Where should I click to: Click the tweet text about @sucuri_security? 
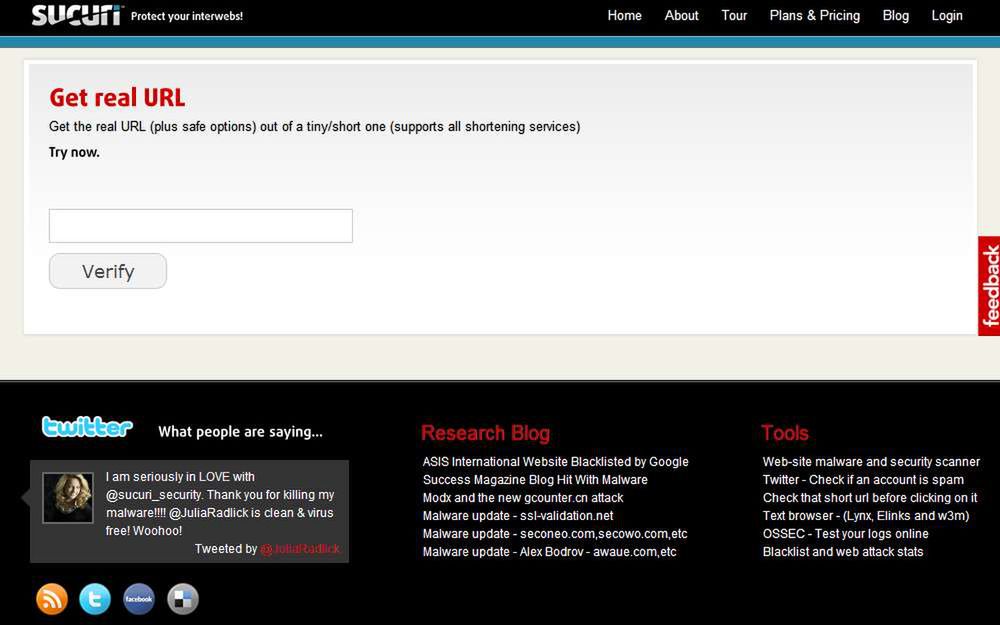(219, 504)
